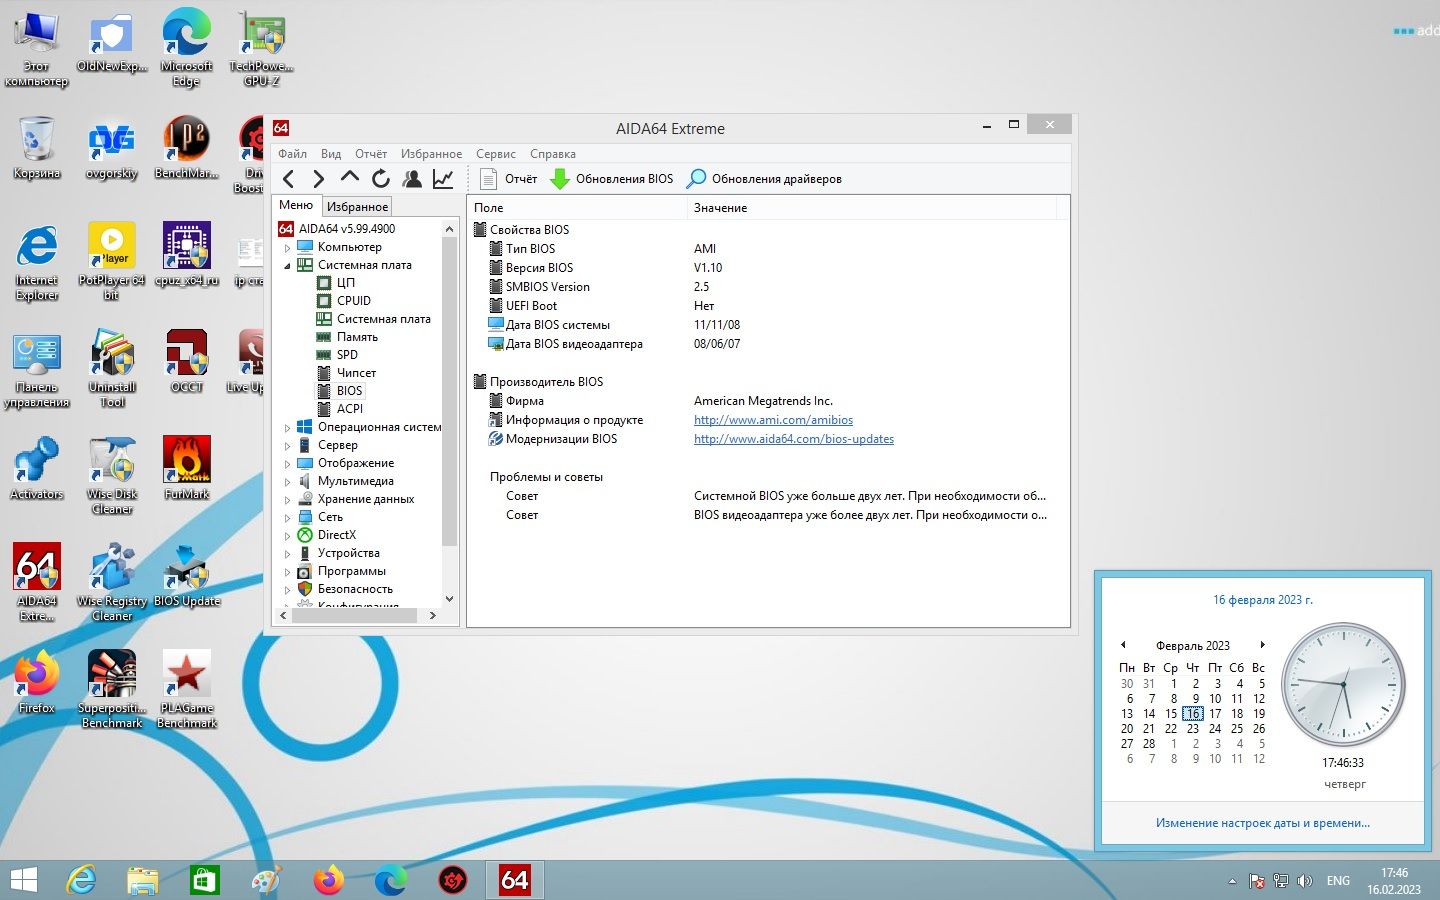
Task: Select Wise Disk Cleaner desktop icon
Action: 112,476
